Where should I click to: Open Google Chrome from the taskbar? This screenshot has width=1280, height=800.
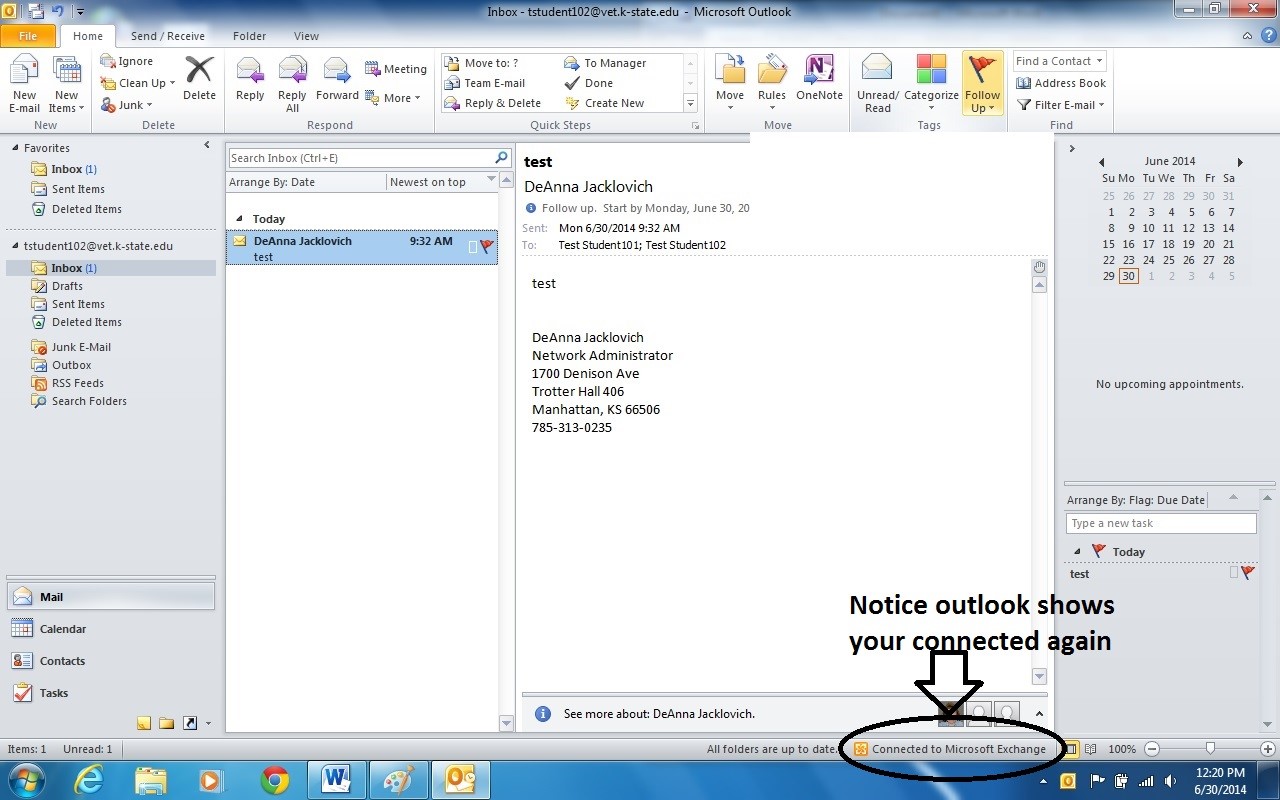point(275,780)
